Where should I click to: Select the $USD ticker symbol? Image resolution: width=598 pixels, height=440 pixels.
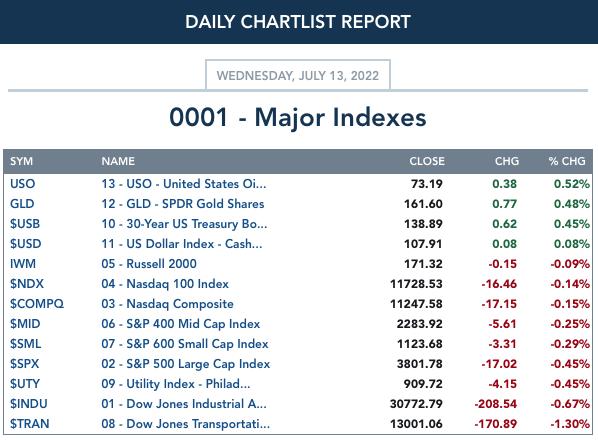26,244
